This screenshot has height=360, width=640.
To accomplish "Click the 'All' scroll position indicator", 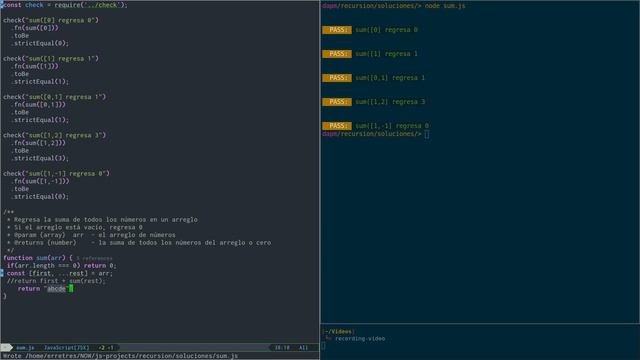I will [303, 348].
